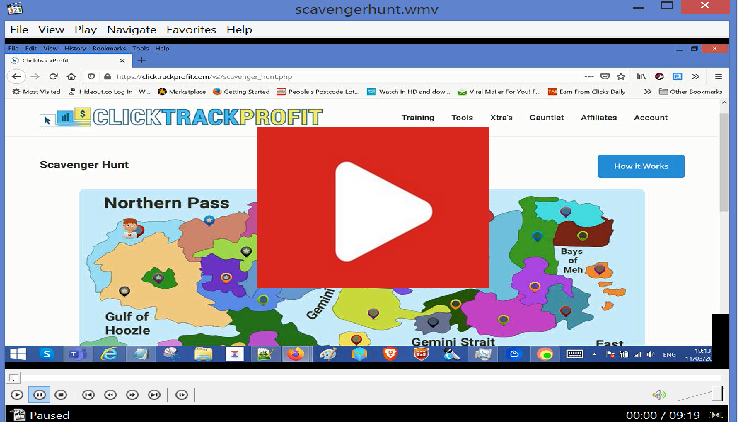Click the media player icon in the title bar

[x=16, y=8]
